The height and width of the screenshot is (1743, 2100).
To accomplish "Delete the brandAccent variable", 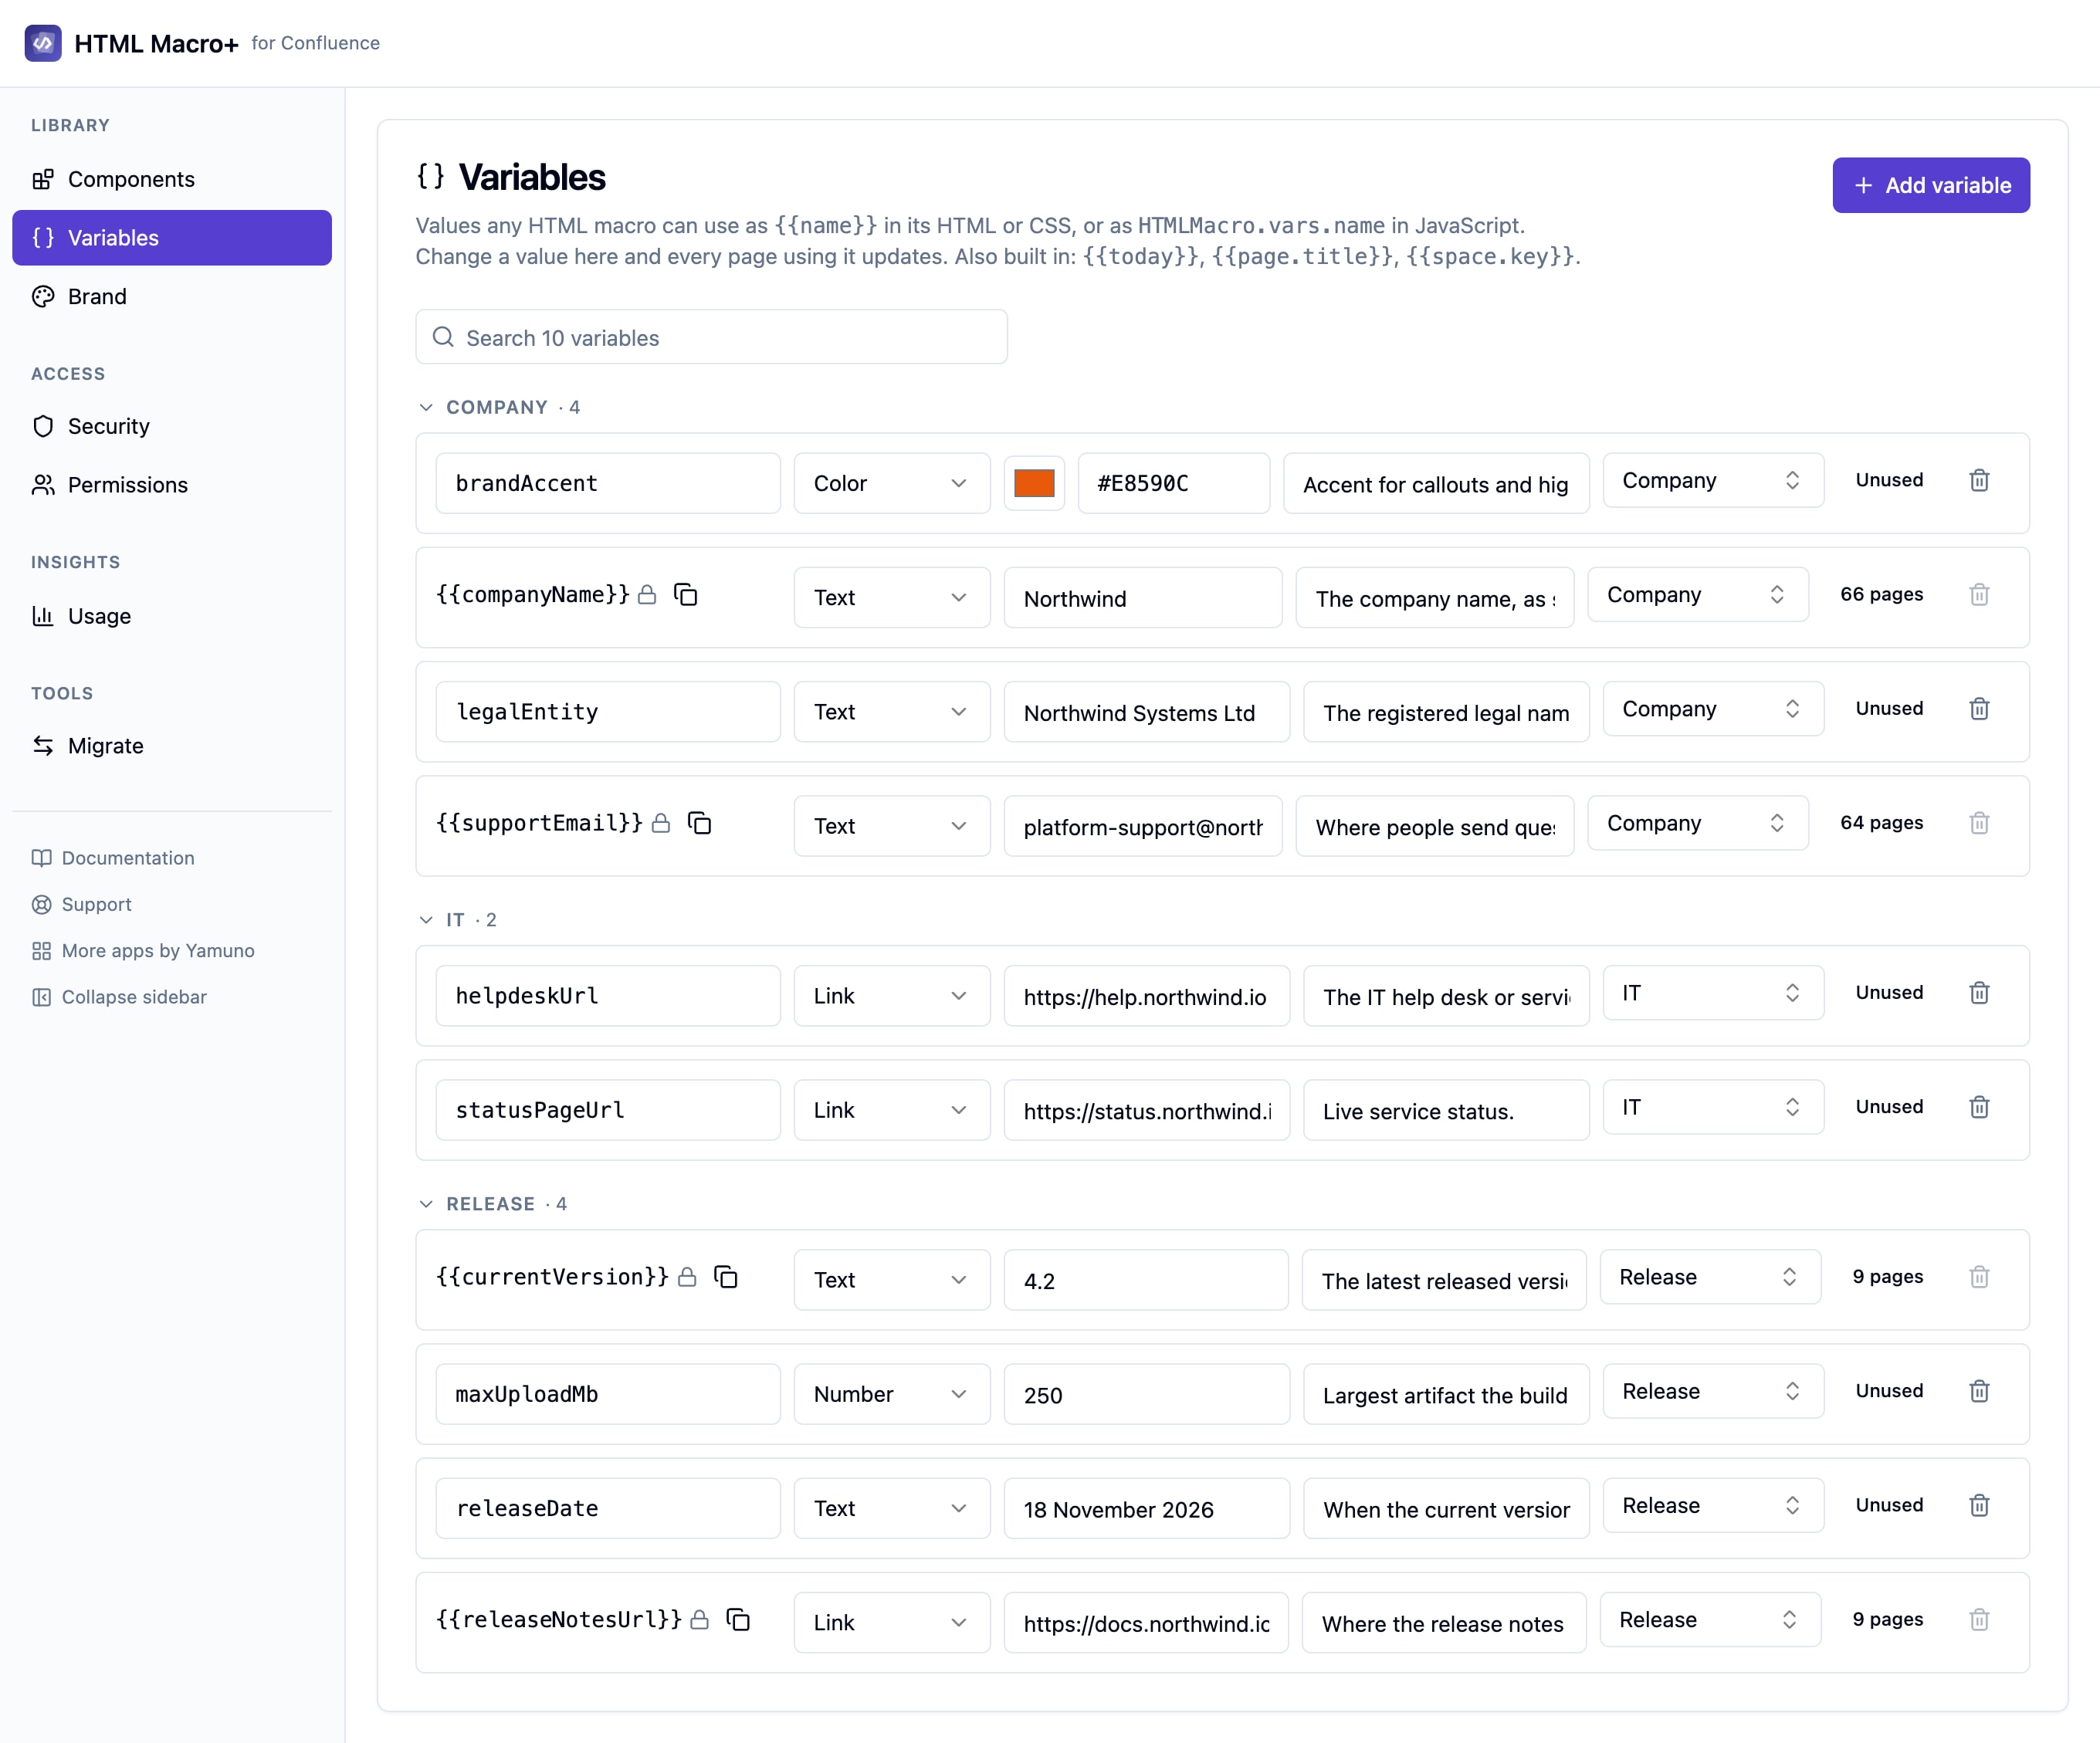I will click(1979, 480).
